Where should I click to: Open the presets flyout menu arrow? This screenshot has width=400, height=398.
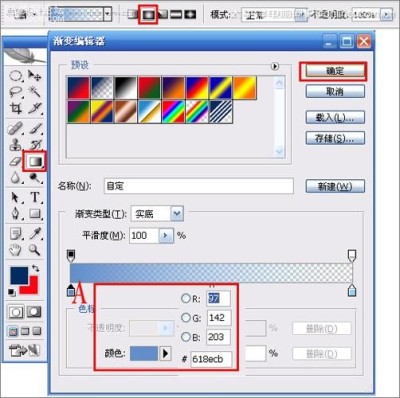tap(275, 66)
